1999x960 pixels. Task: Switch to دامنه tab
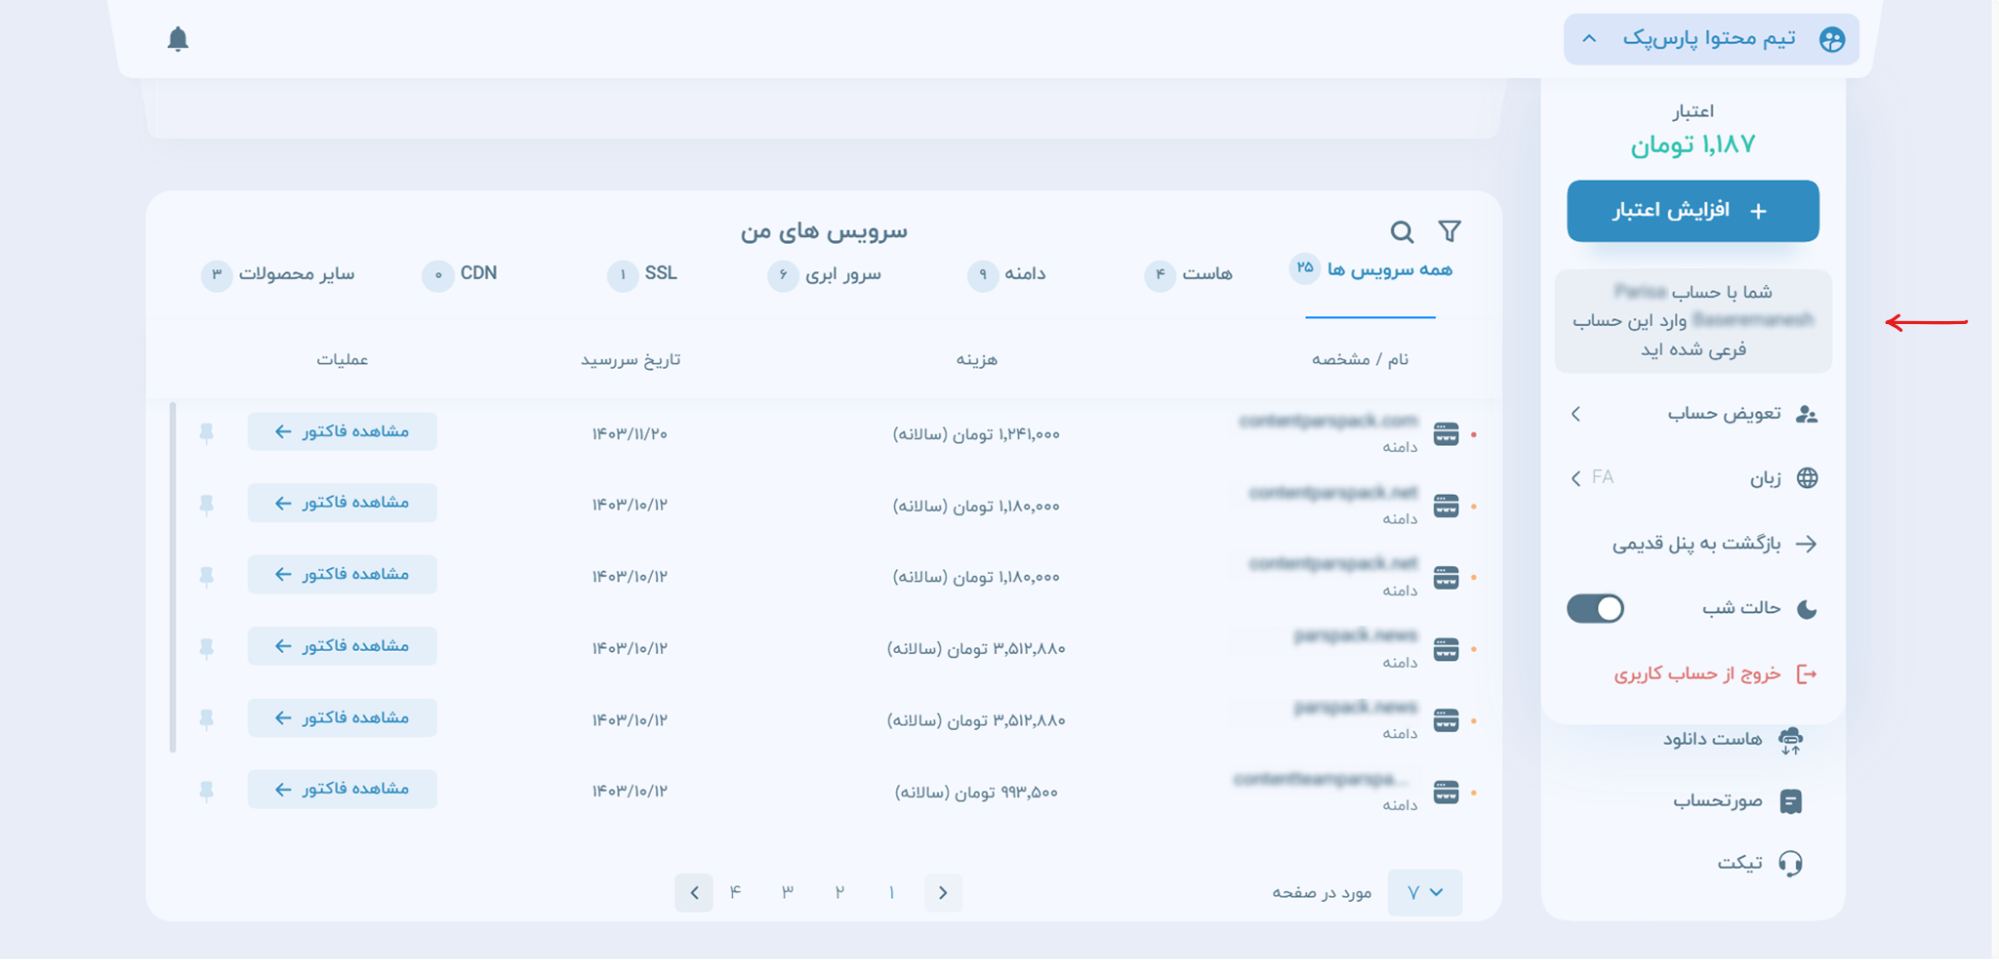(x=1006, y=274)
